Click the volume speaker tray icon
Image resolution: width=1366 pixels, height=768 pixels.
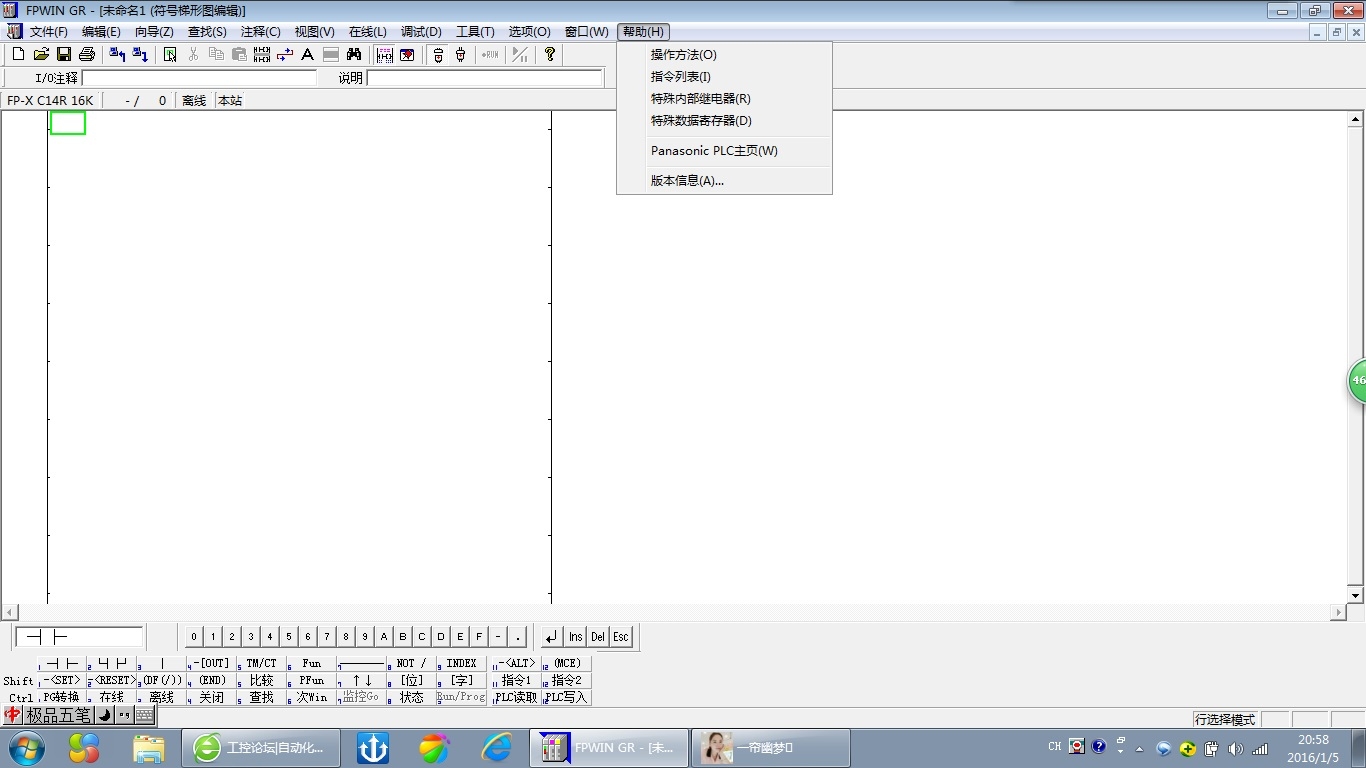(x=1236, y=748)
